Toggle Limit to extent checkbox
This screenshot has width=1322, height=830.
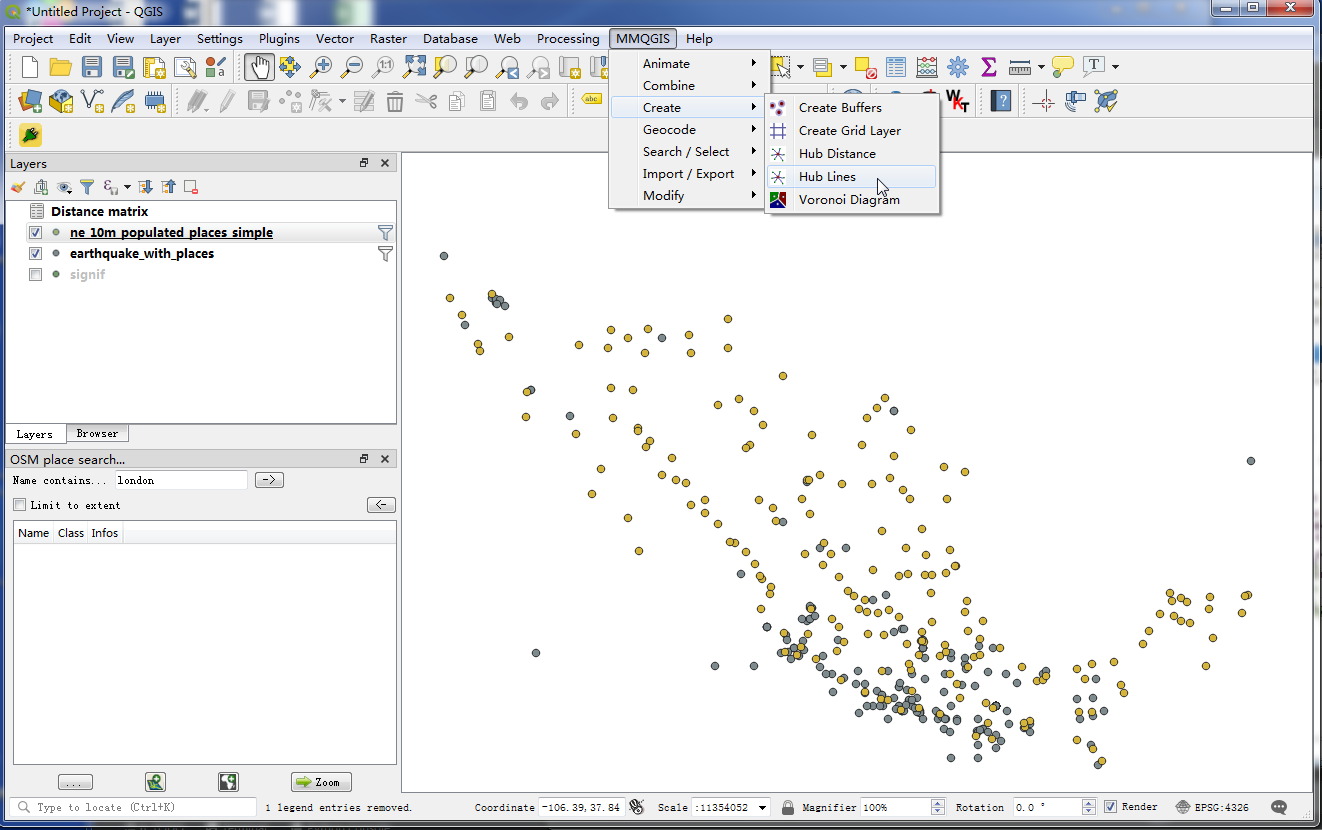(20, 505)
